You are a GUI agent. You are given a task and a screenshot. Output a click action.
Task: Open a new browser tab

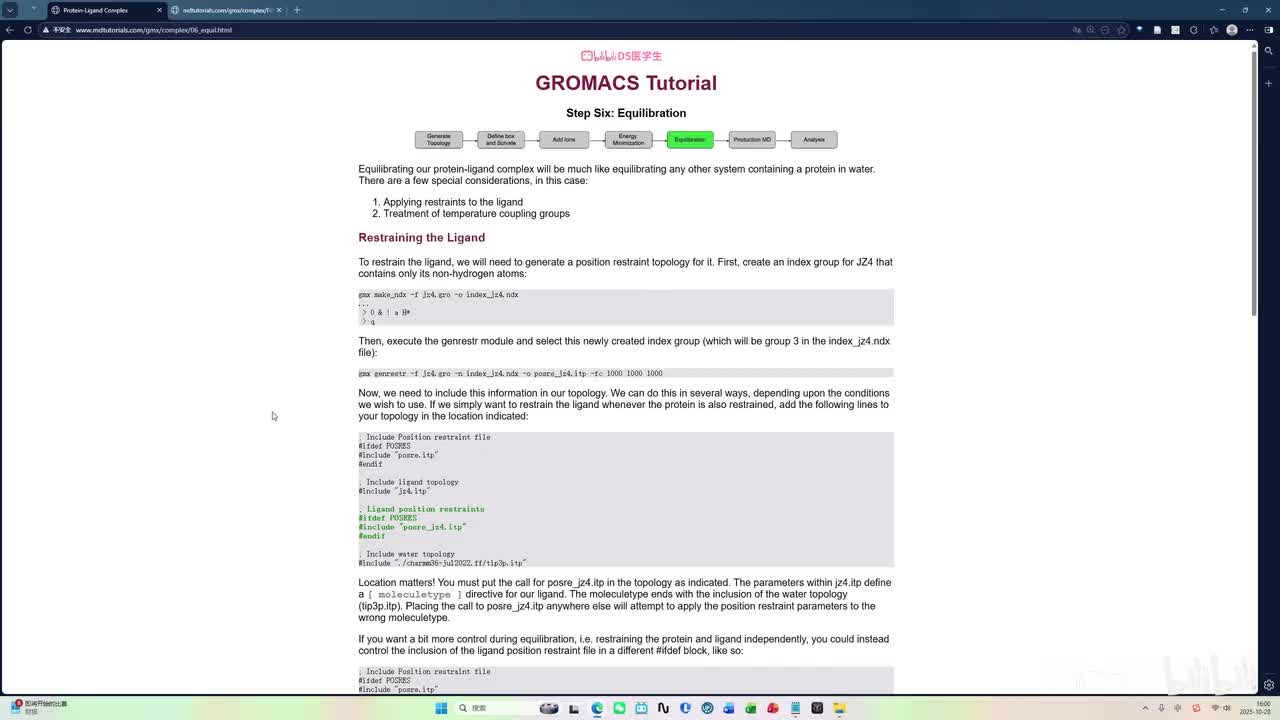tap(297, 10)
